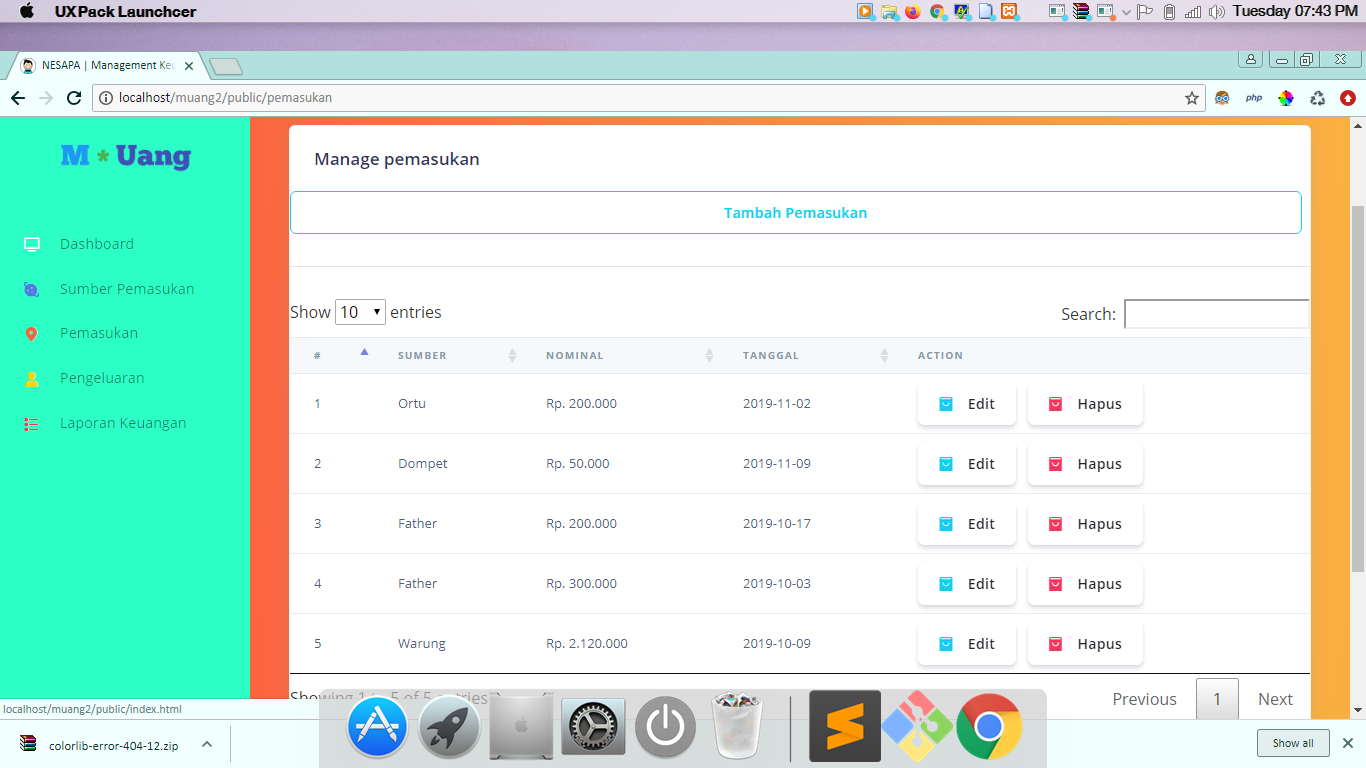Open Sublime Text from the dock
This screenshot has width=1366, height=768.
[x=845, y=726]
